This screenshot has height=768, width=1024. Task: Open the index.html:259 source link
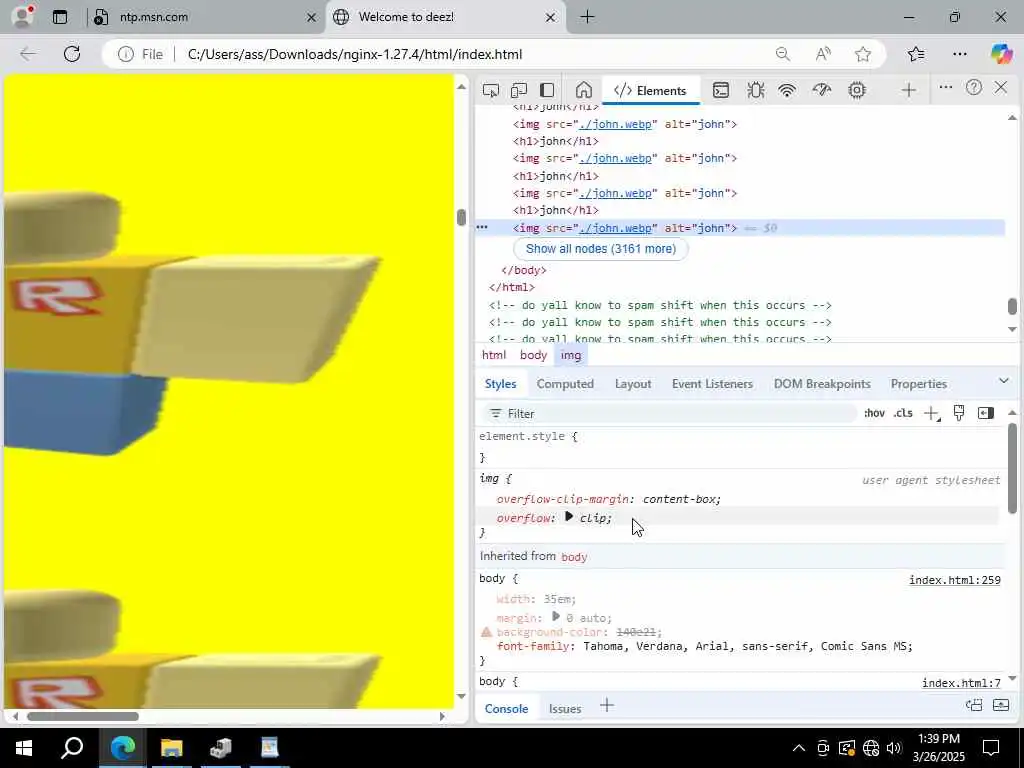(x=954, y=580)
